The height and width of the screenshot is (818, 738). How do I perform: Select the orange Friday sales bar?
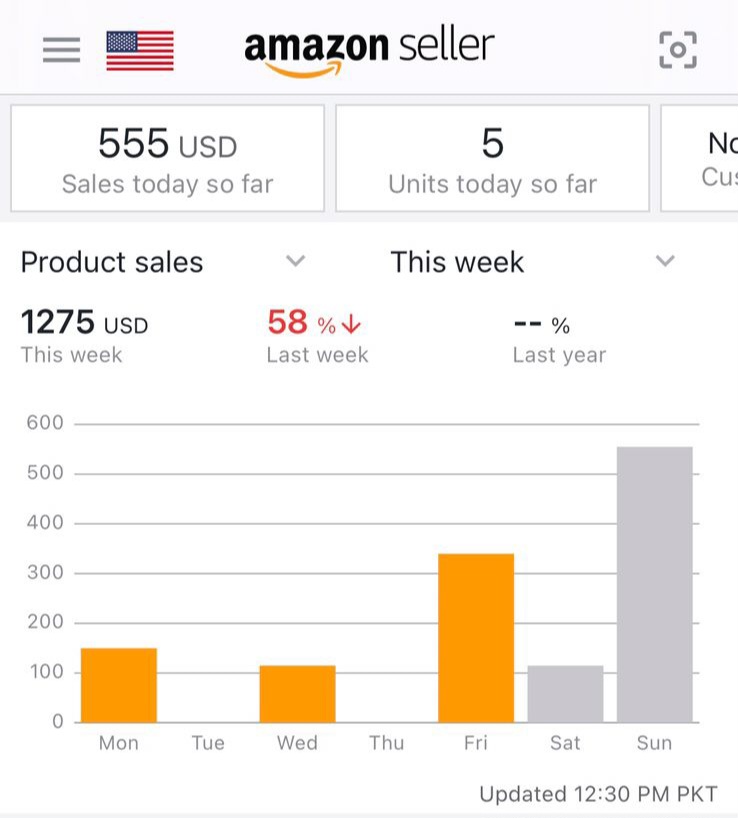click(475, 637)
